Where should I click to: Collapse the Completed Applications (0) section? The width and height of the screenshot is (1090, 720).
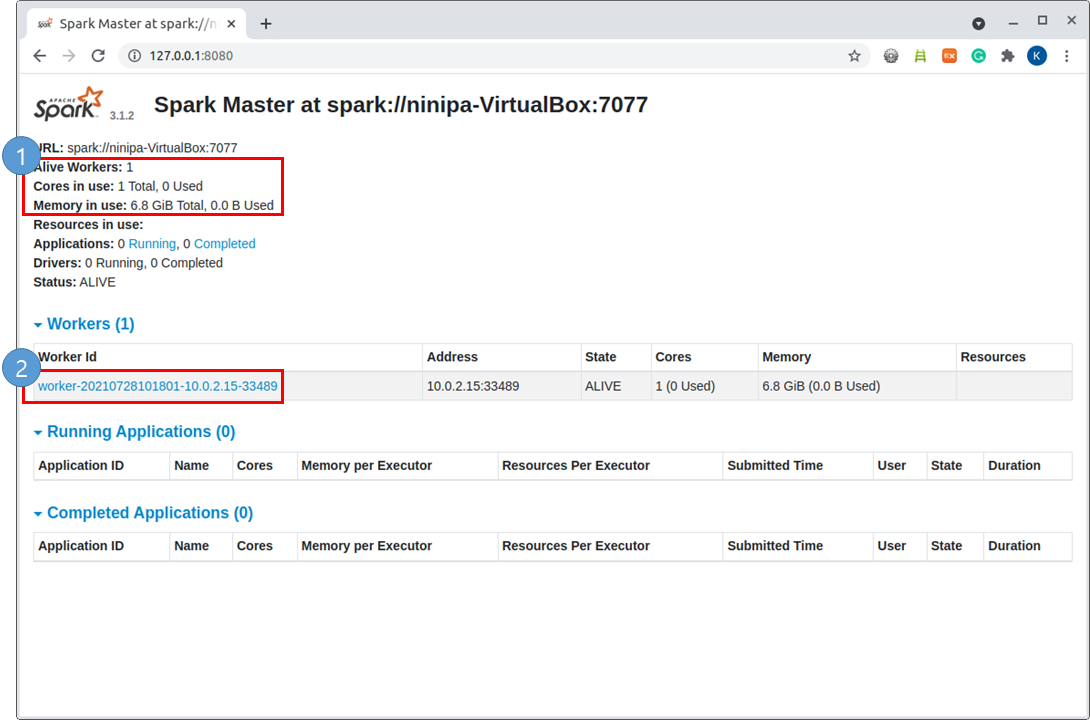pos(143,513)
